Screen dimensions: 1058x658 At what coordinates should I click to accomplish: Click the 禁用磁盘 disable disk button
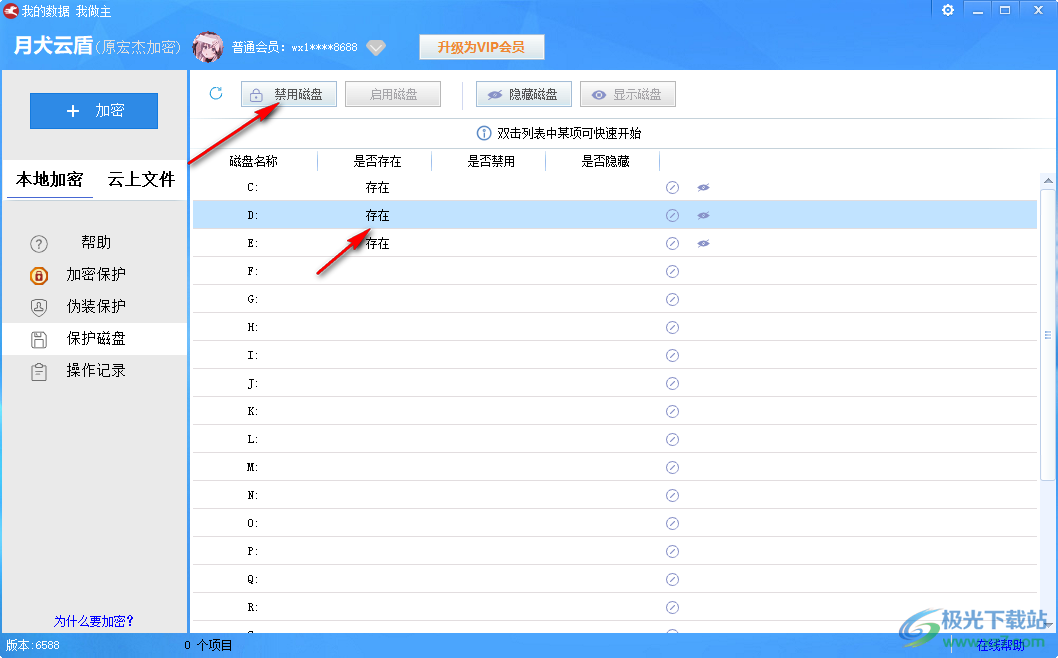click(289, 94)
